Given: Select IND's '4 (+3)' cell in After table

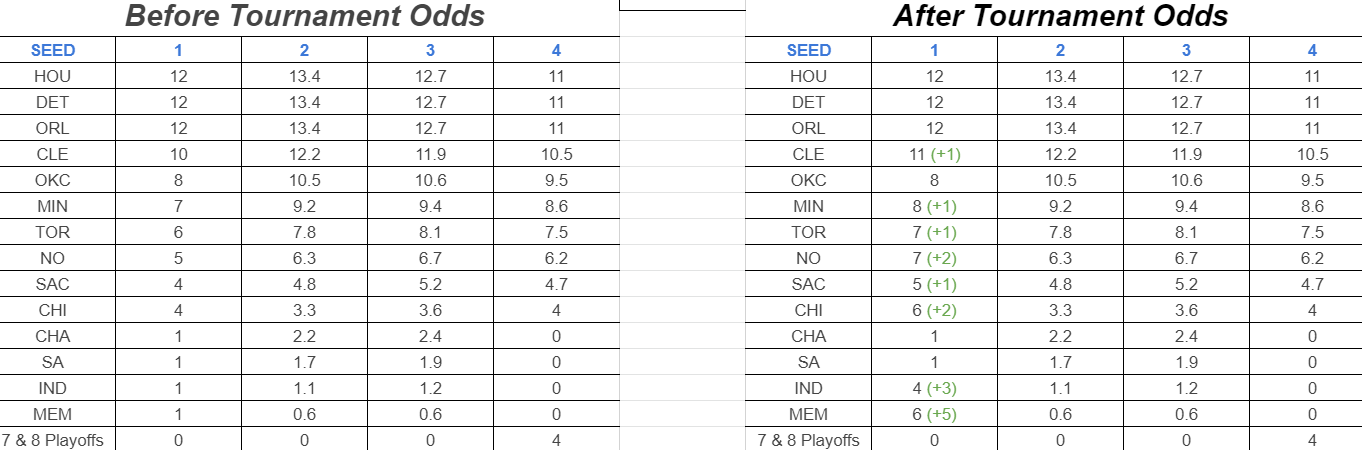Looking at the screenshot, I should (x=934, y=388).
